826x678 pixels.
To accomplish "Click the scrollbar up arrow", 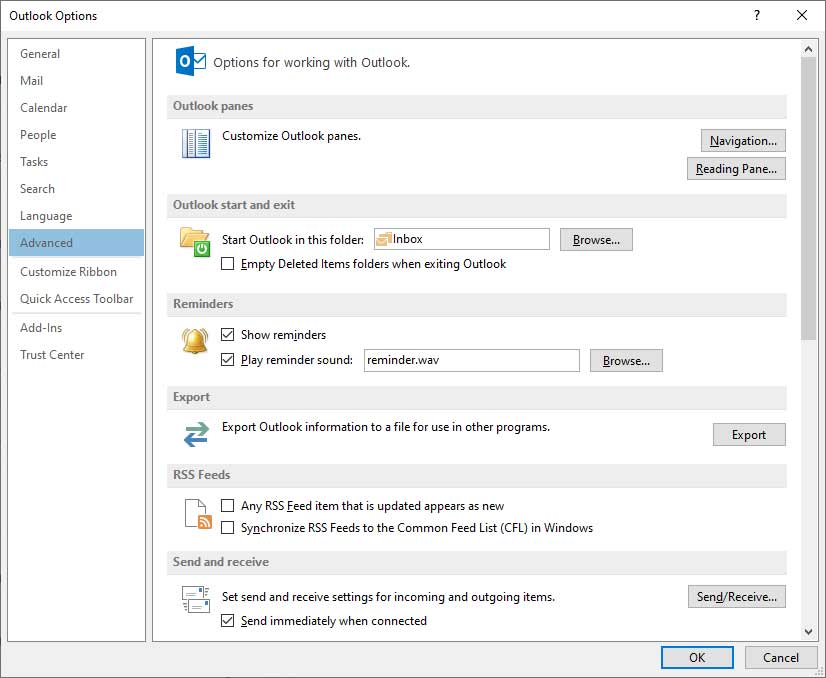I will tap(808, 49).
